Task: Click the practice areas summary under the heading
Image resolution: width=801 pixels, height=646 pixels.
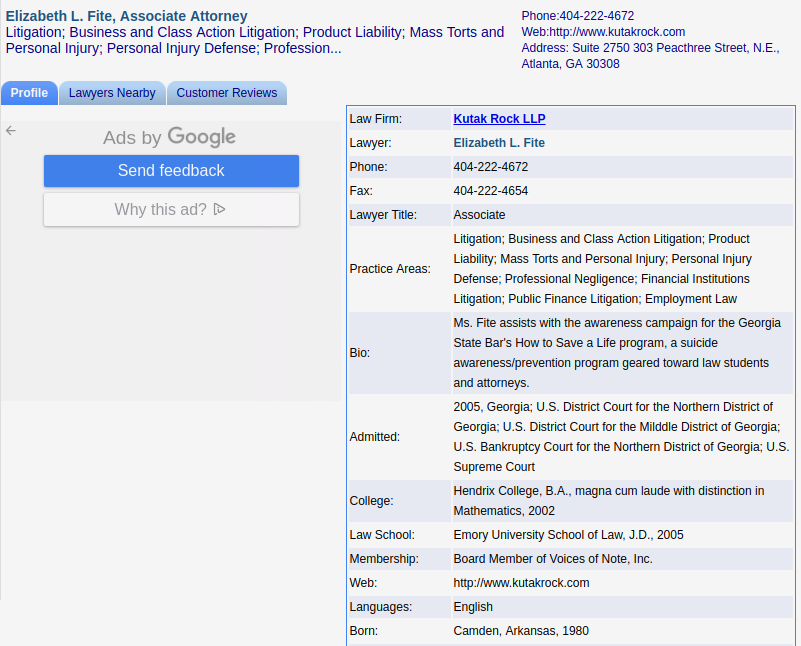Action: pos(255,40)
